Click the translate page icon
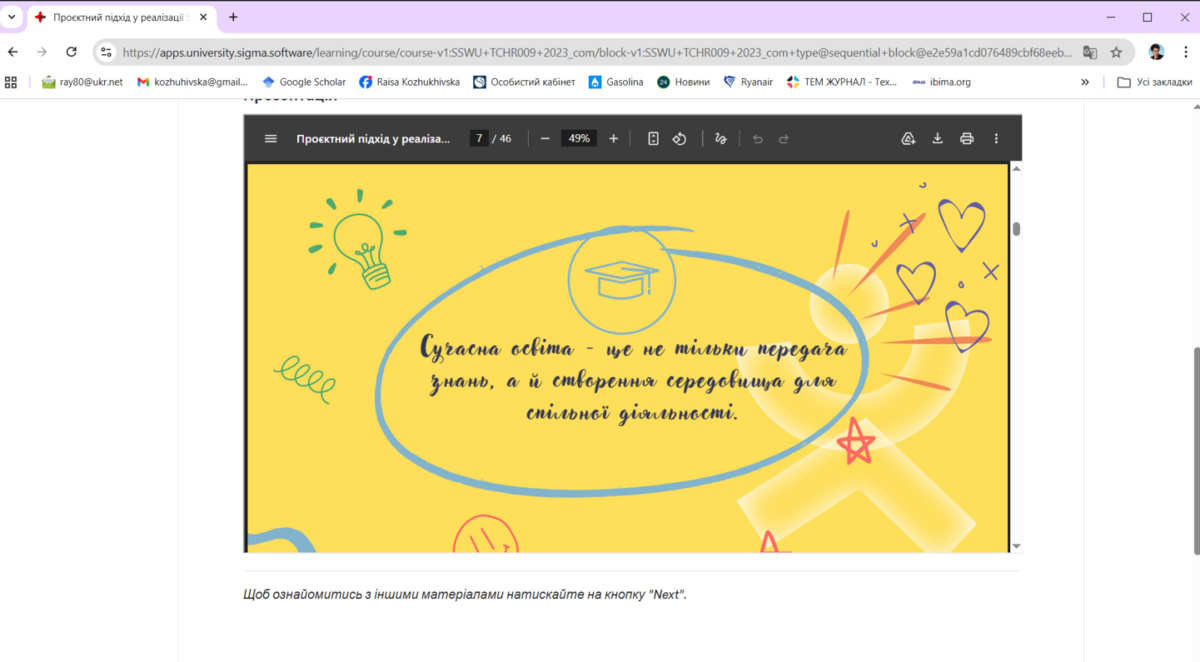This screenshot has width=1200, height=662. click(1090, 52)
